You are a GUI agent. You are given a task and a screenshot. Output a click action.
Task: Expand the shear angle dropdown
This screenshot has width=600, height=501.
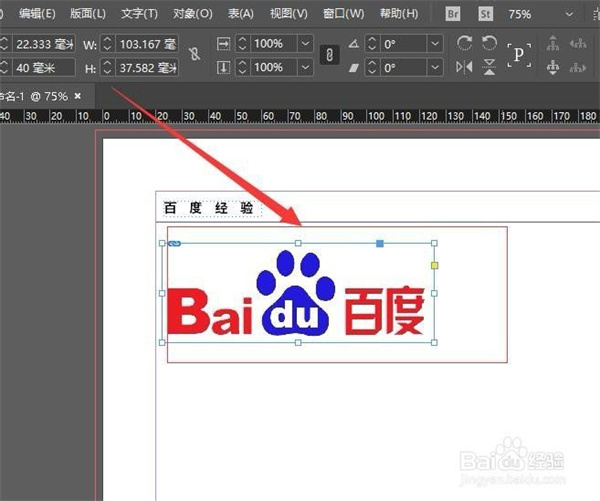point(435,68)
